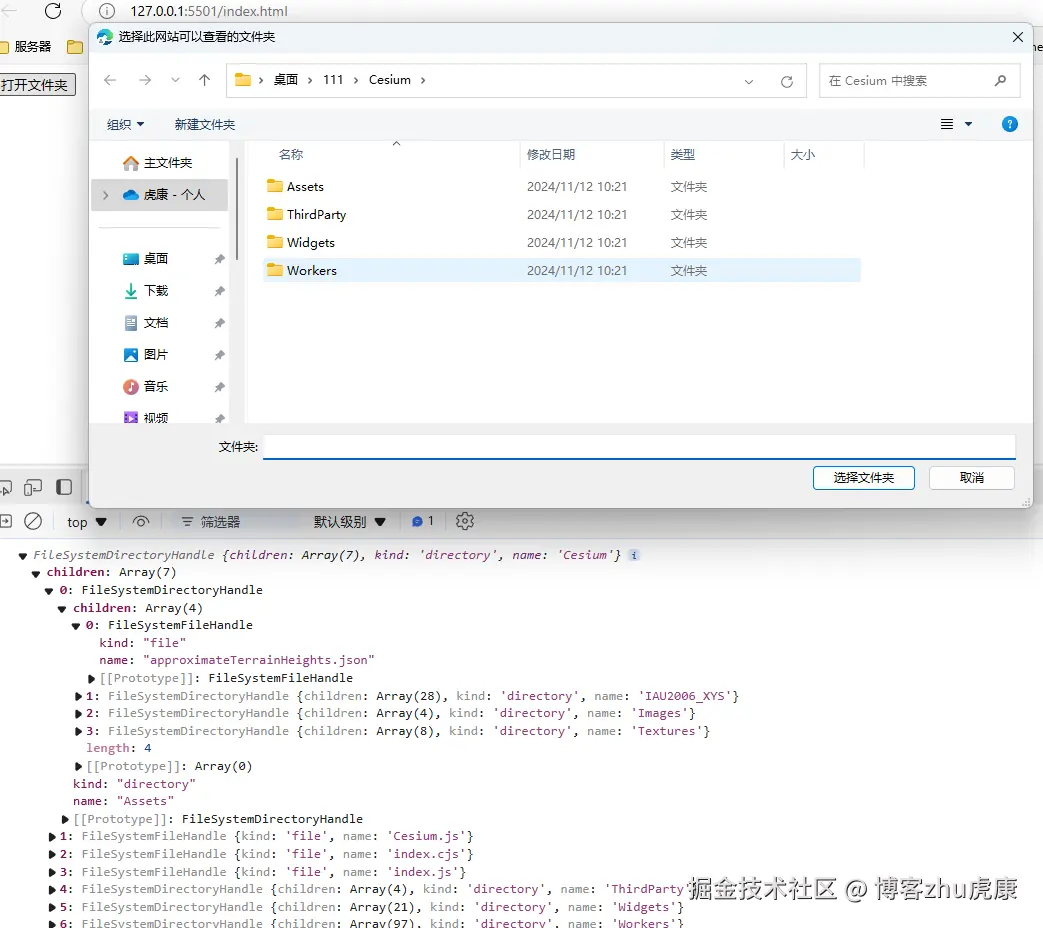Screen dimensions: 1043x928
Task: Open view options dropdown arrow
Action: coord(968,124)
